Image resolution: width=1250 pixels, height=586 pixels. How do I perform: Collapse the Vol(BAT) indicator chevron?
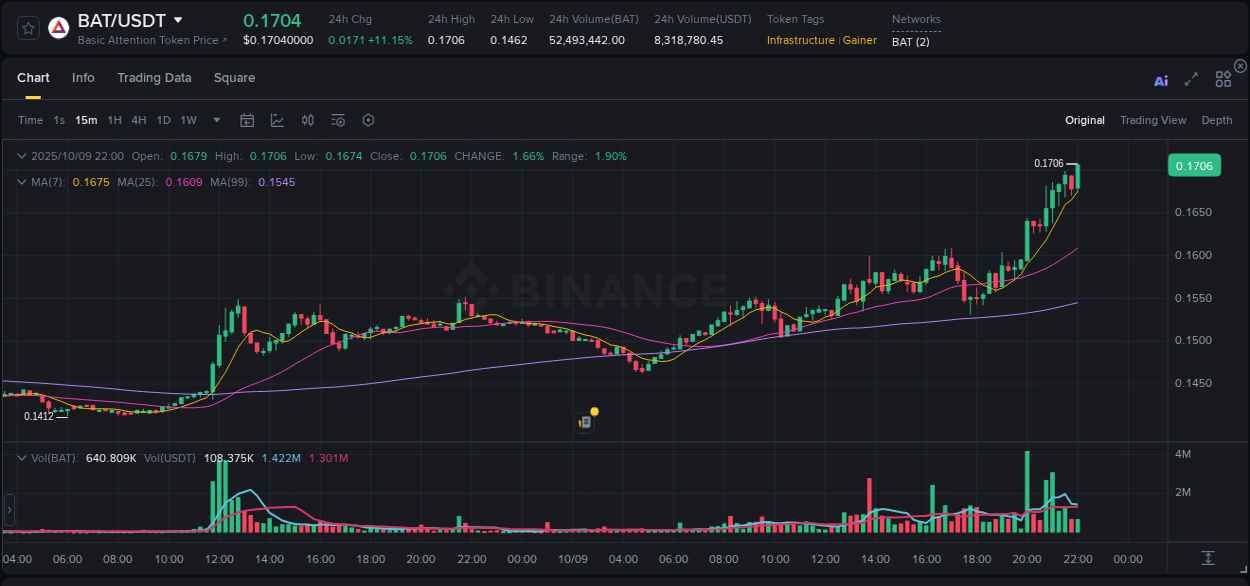(x=21, y=457)
